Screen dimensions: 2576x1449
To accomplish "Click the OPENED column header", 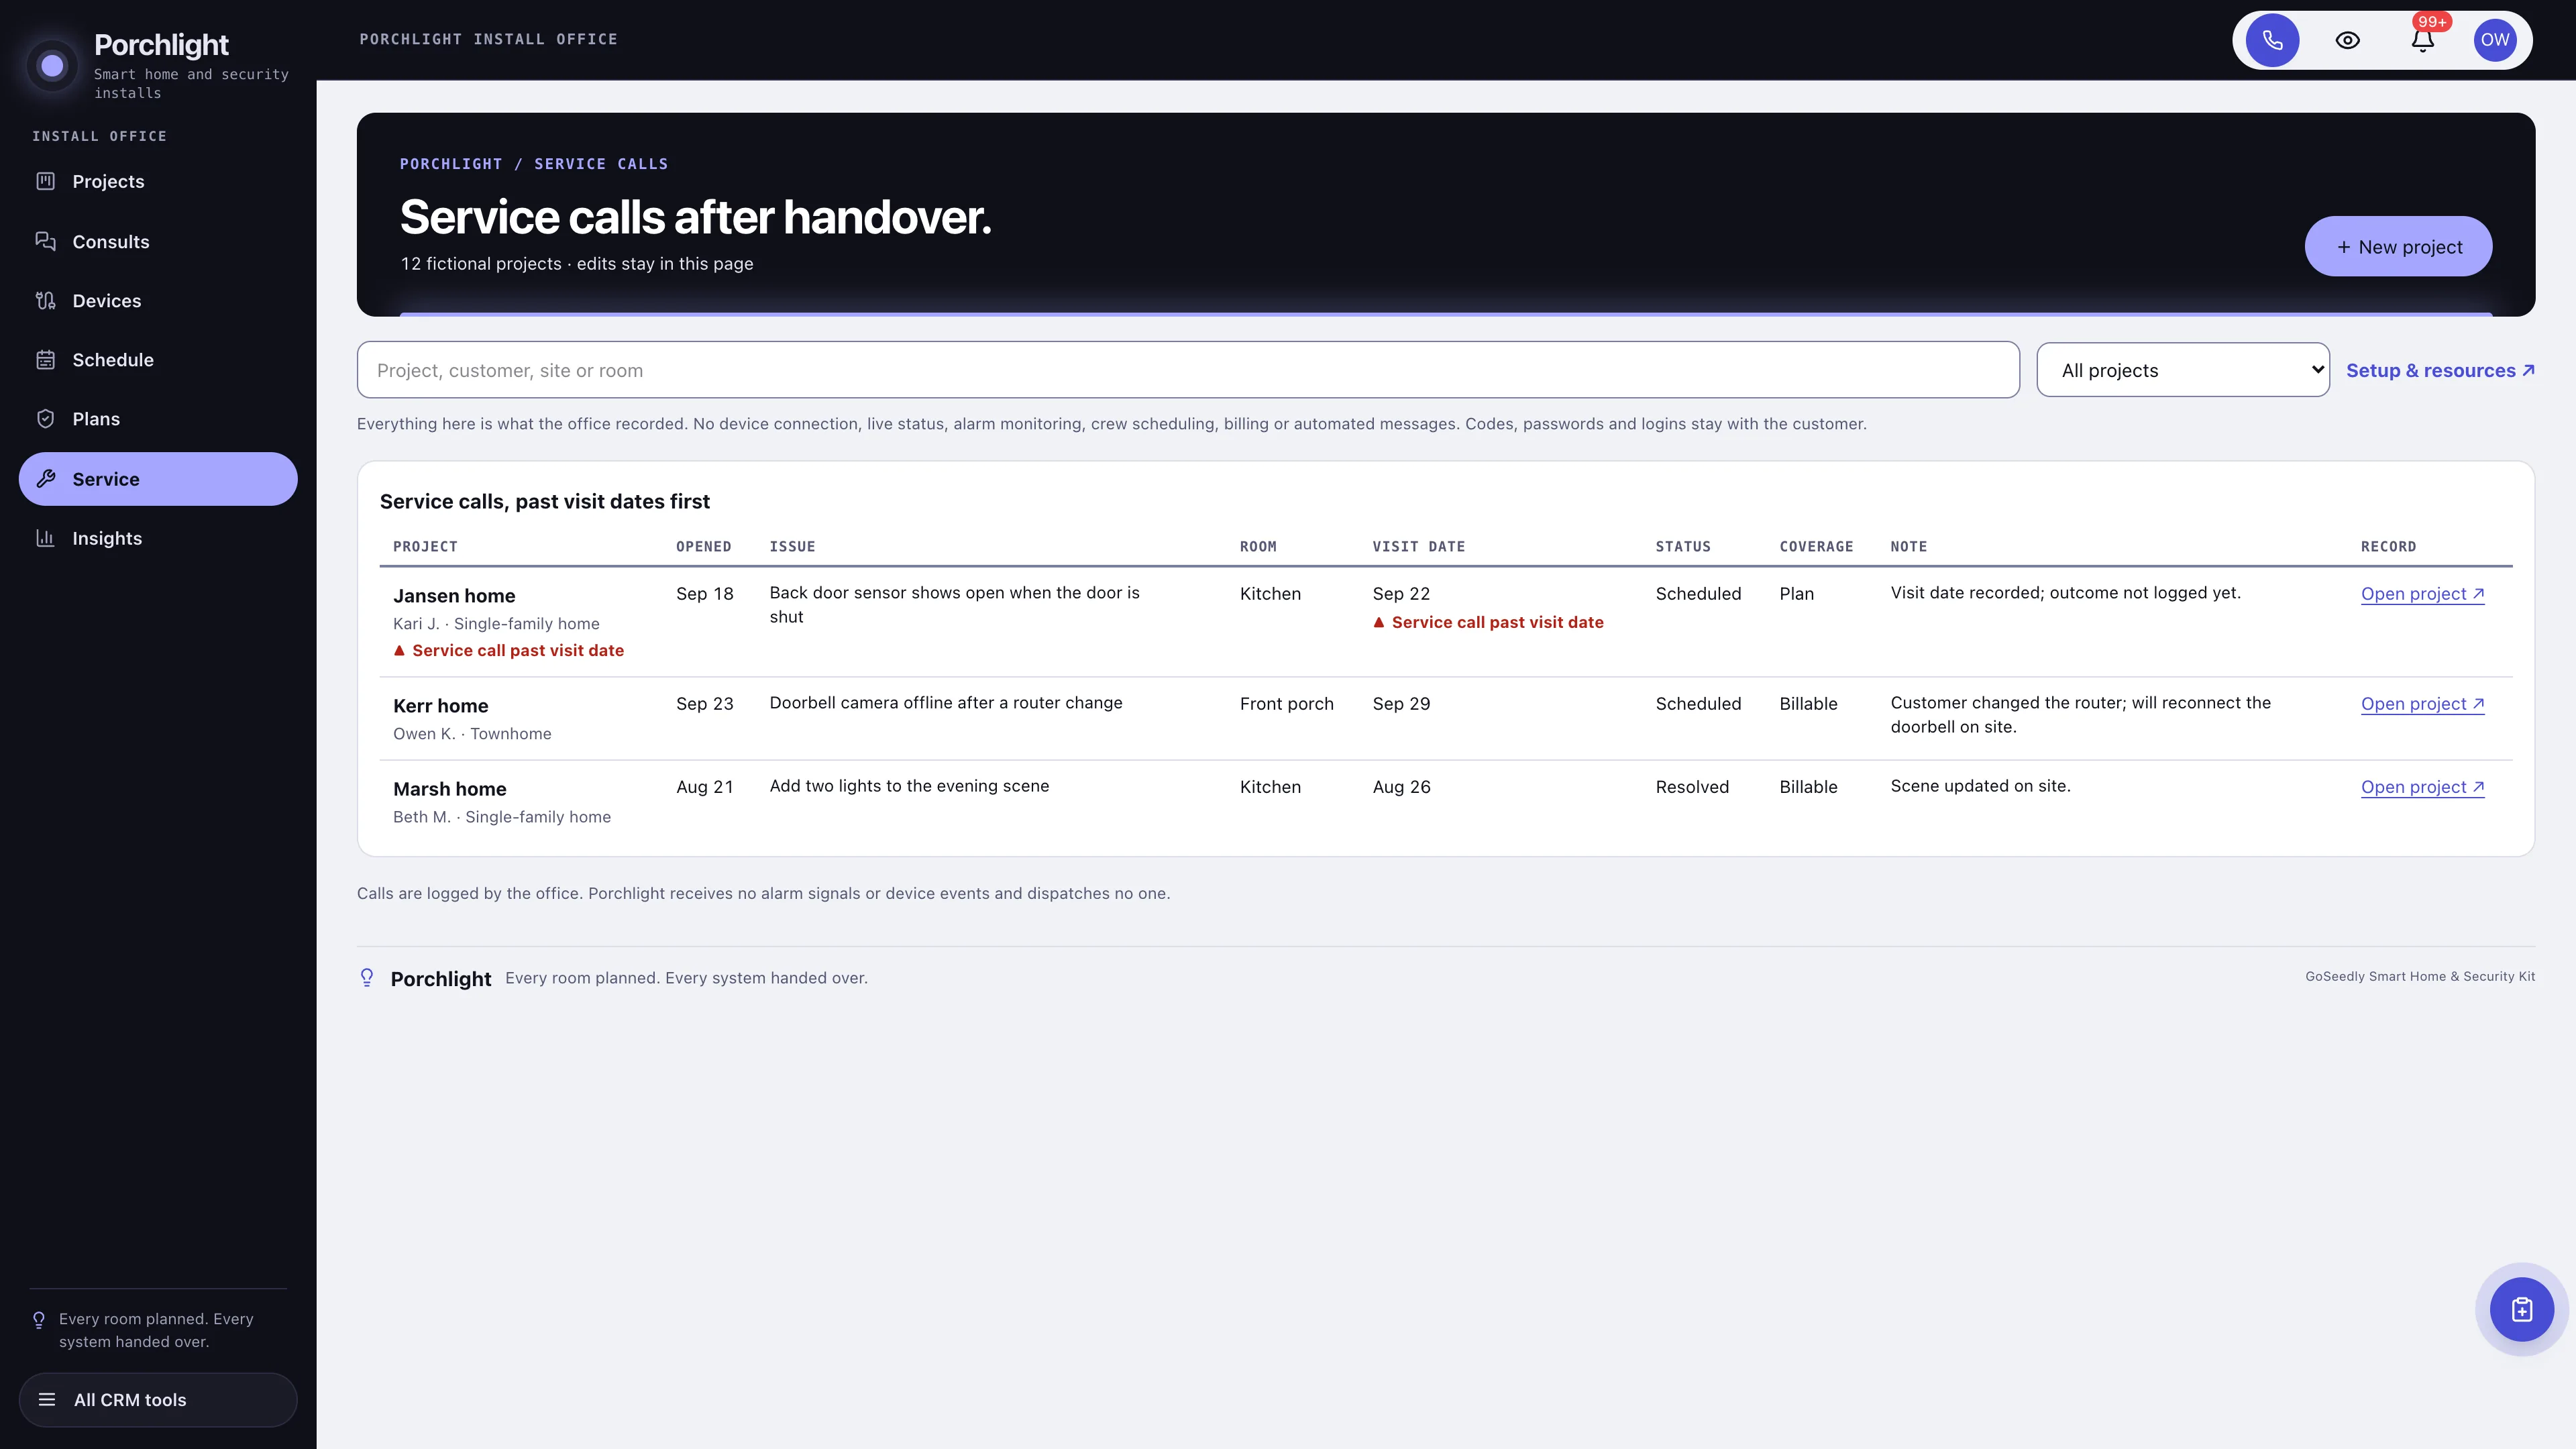I will 703,547.
